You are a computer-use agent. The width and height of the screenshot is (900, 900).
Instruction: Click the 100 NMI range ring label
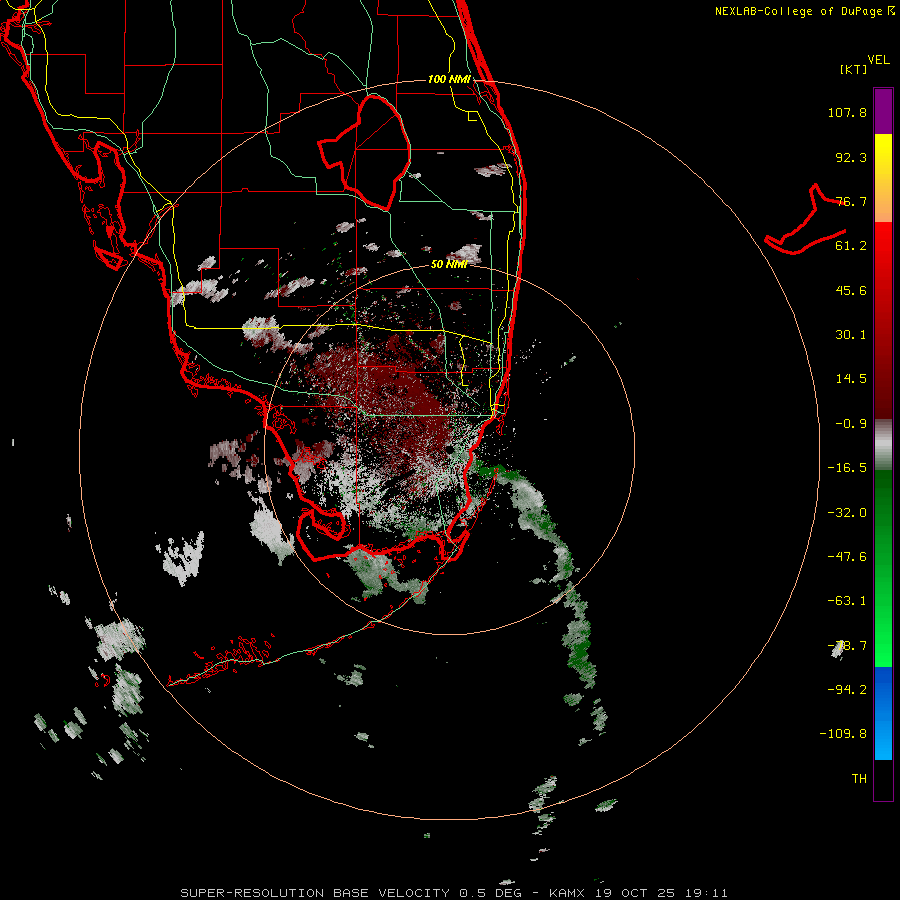[449, 79]
